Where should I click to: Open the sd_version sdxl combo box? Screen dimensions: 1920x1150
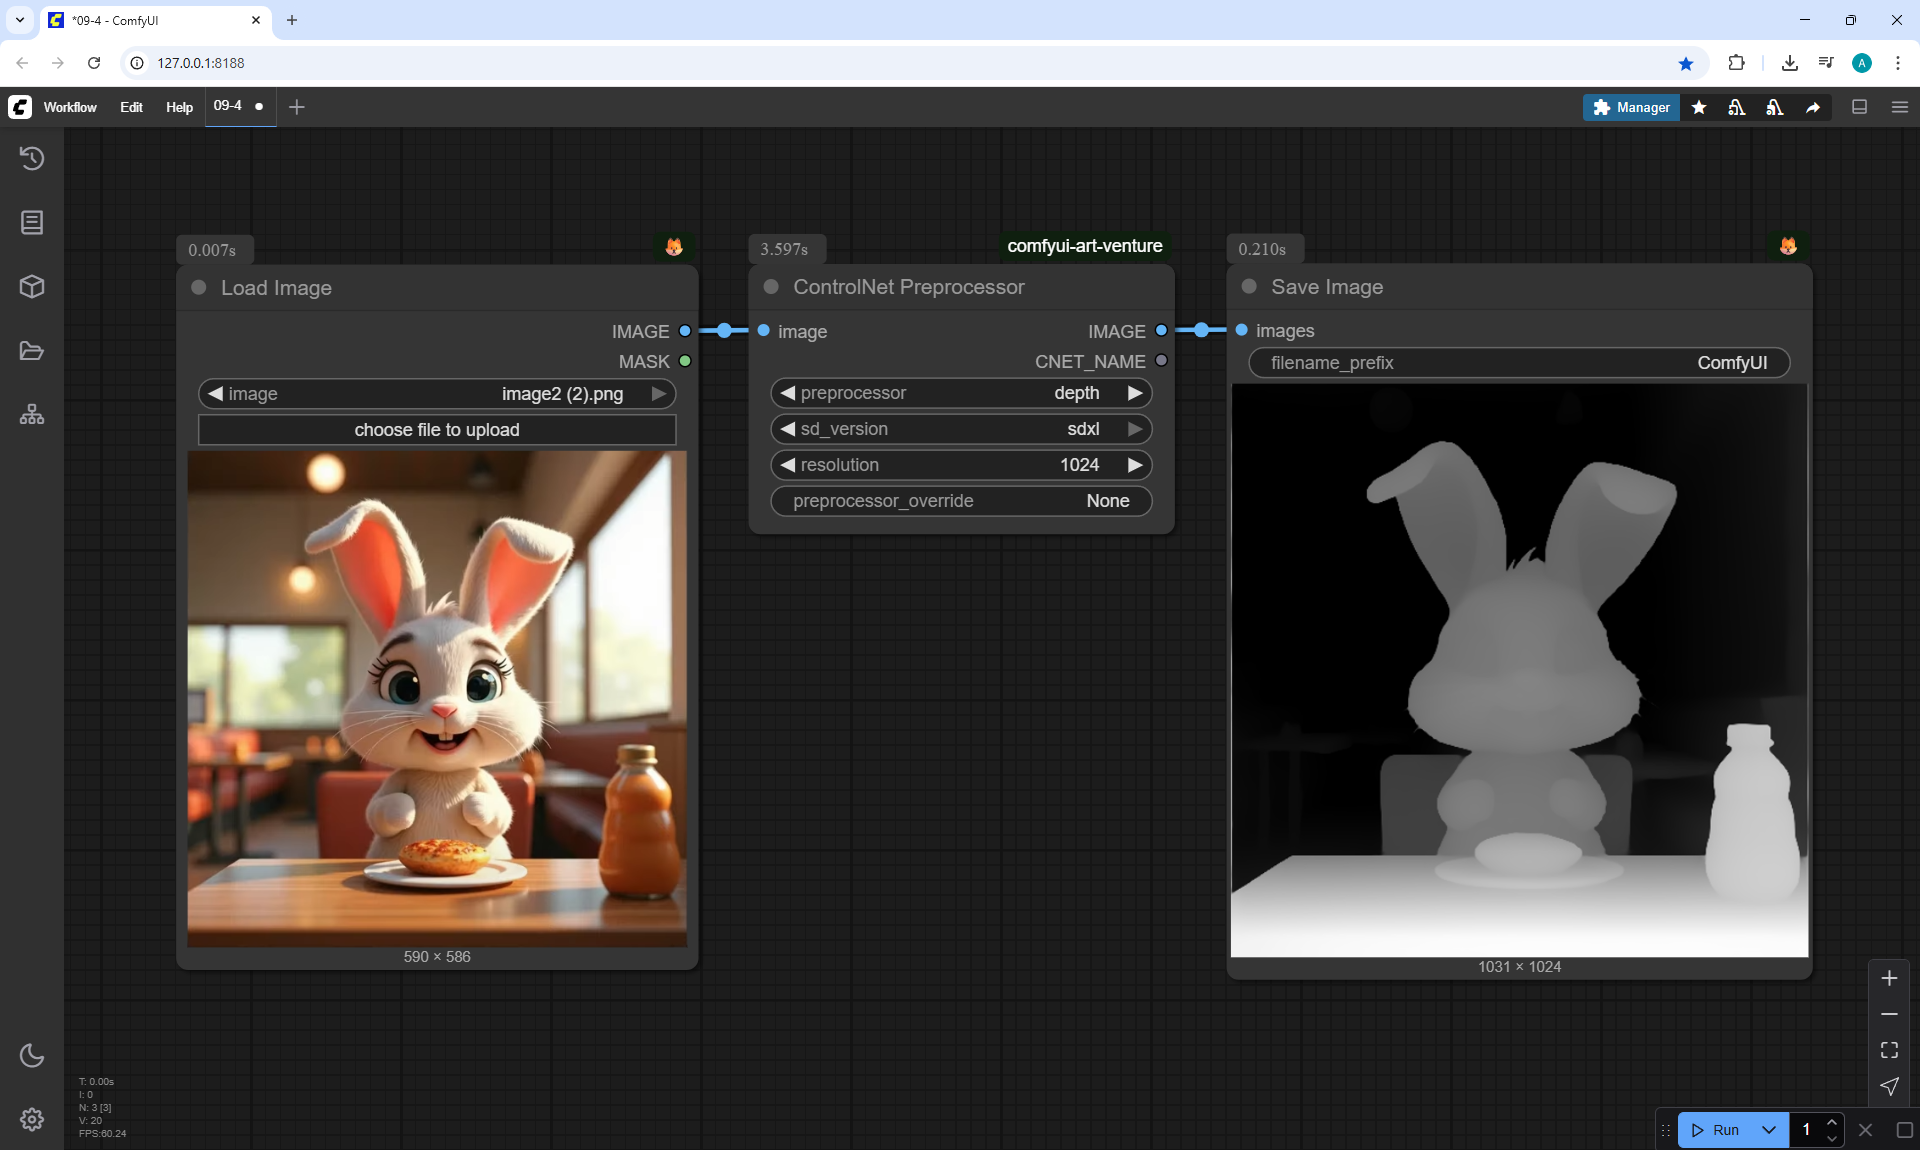pyautogui.click(x=960, y=429)
